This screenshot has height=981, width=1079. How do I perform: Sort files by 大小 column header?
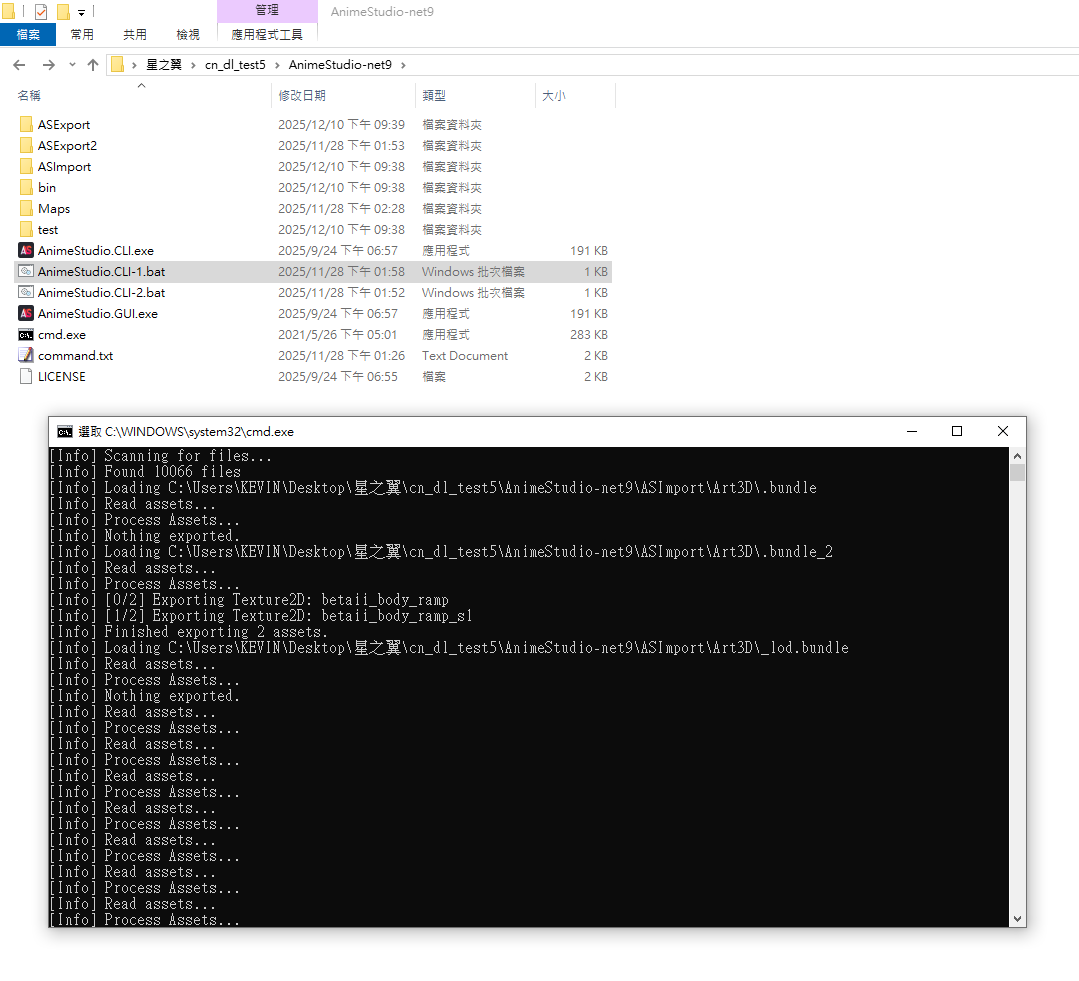(x=553, y=96)
